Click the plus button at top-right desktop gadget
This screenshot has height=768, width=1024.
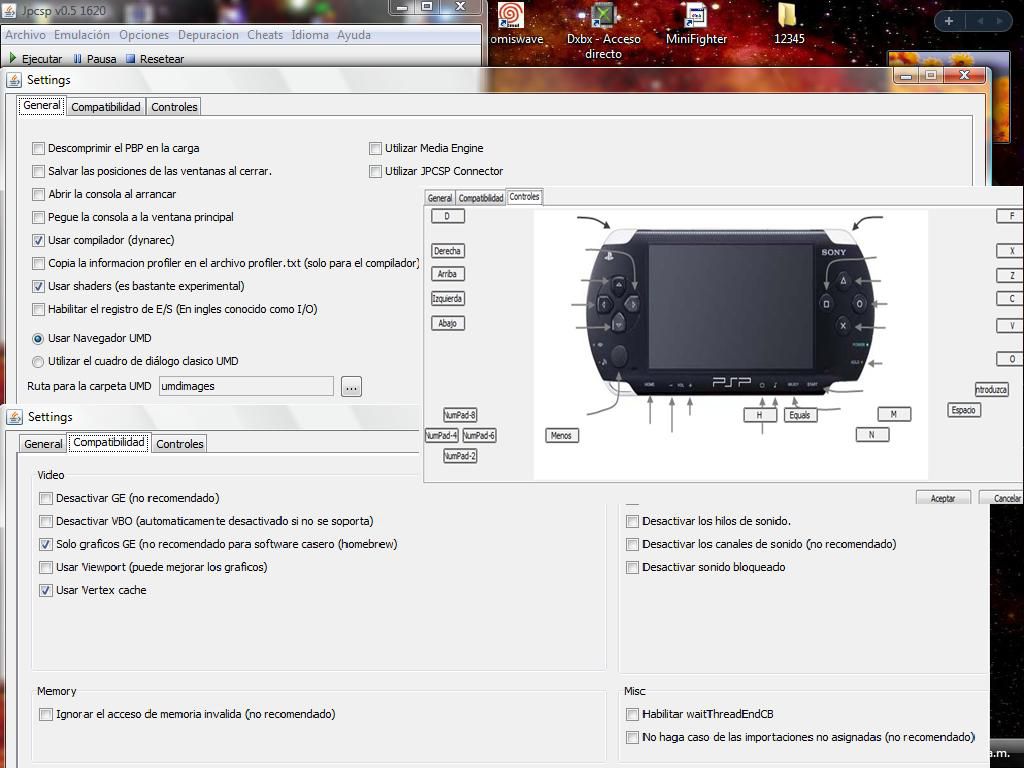949,21
